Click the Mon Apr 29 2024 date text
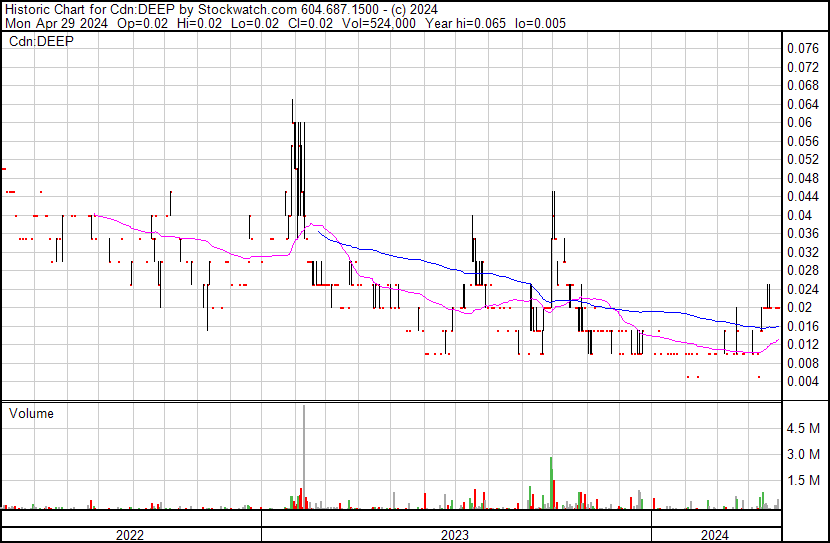830x543 pixels. 56,23
